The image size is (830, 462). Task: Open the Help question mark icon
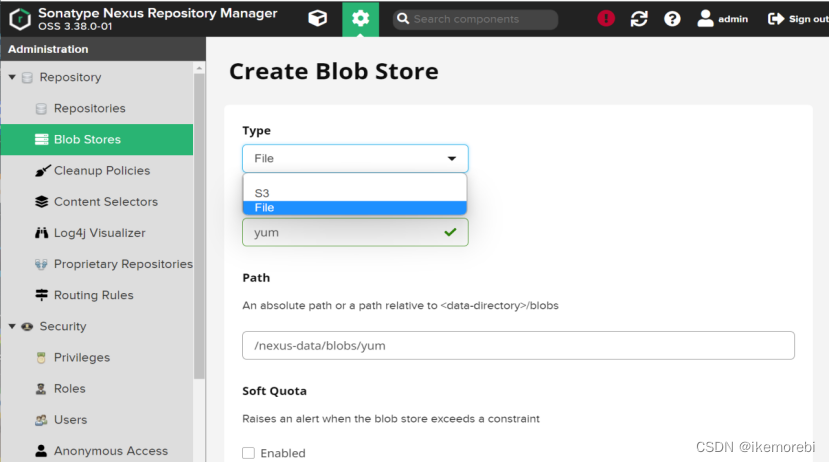click(672, 19)
